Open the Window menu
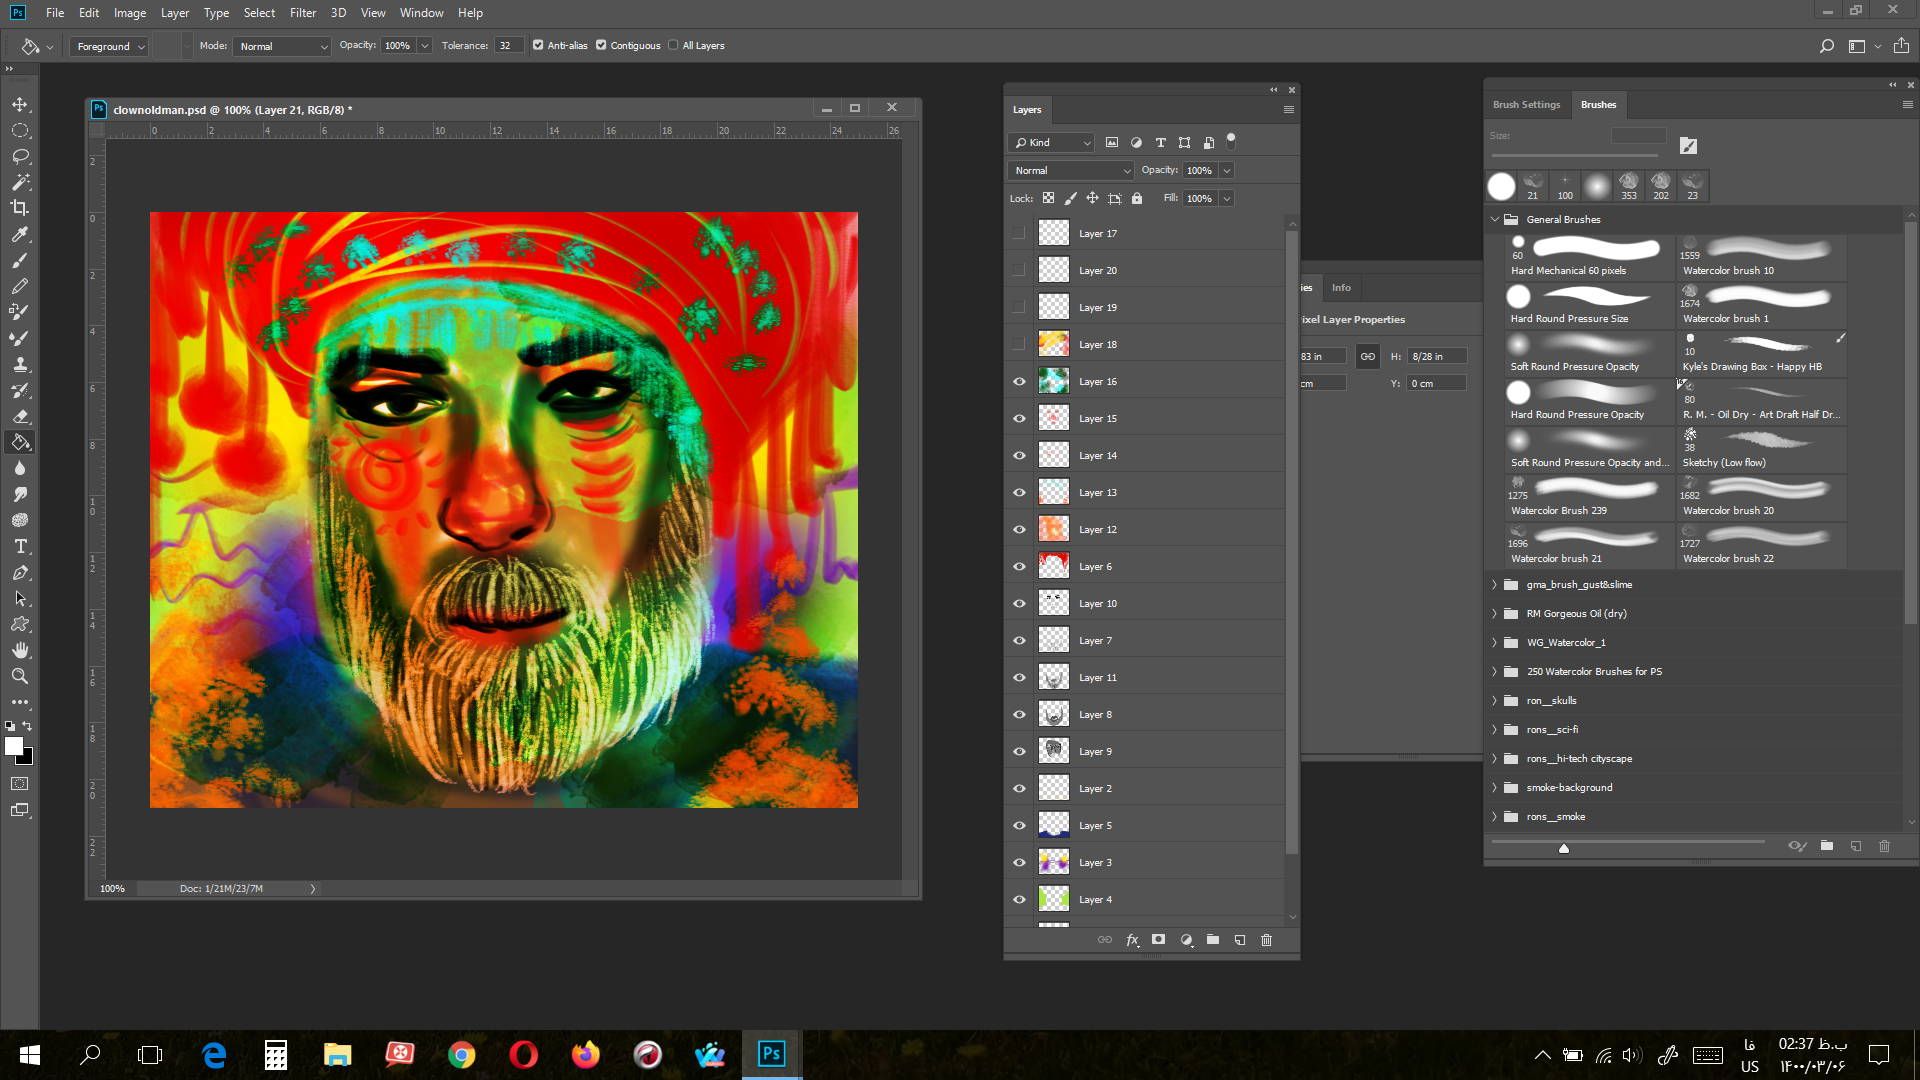 [x=421, y=13]
